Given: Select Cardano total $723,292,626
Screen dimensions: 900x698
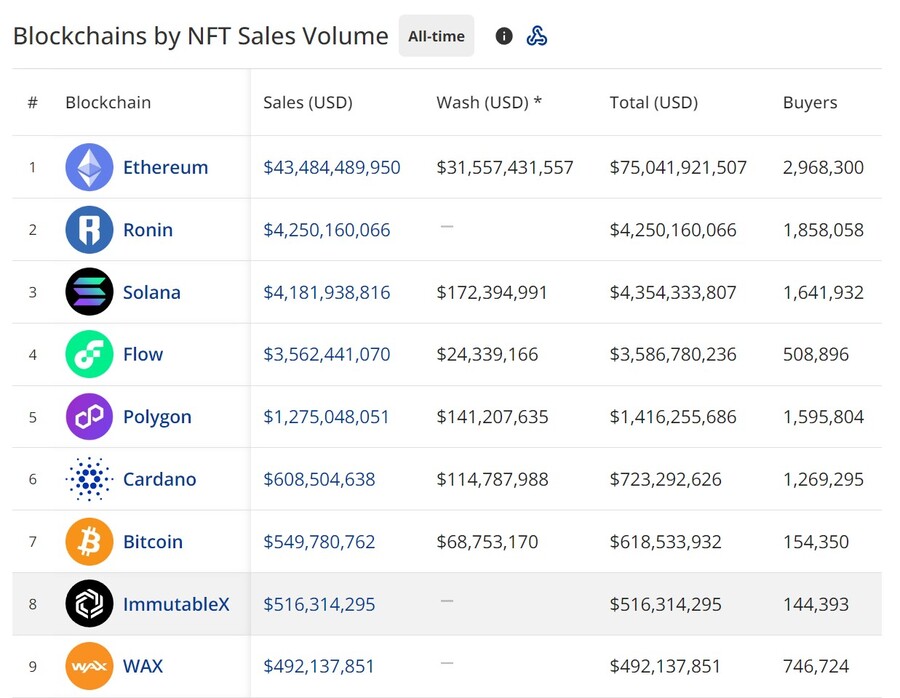Looking at the screenshot, I should (x=666, y=479).
